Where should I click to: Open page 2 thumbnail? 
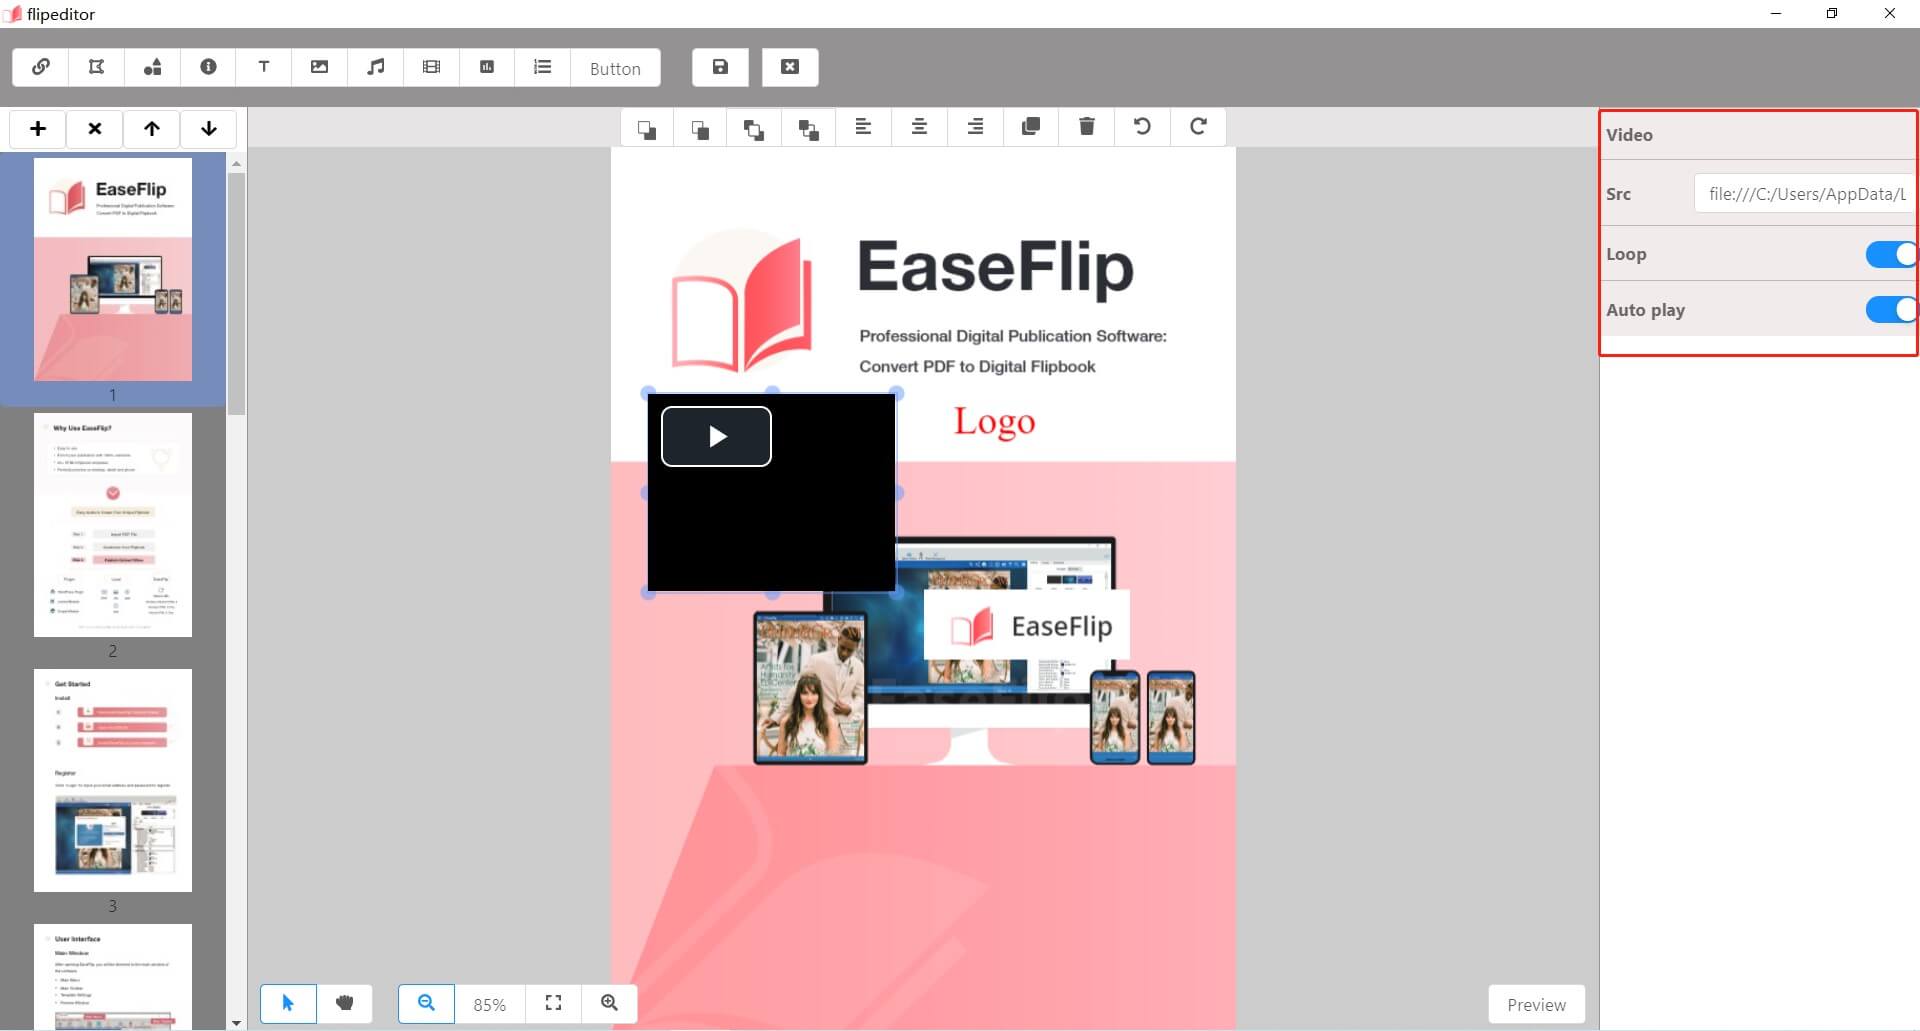pos(113,525)
